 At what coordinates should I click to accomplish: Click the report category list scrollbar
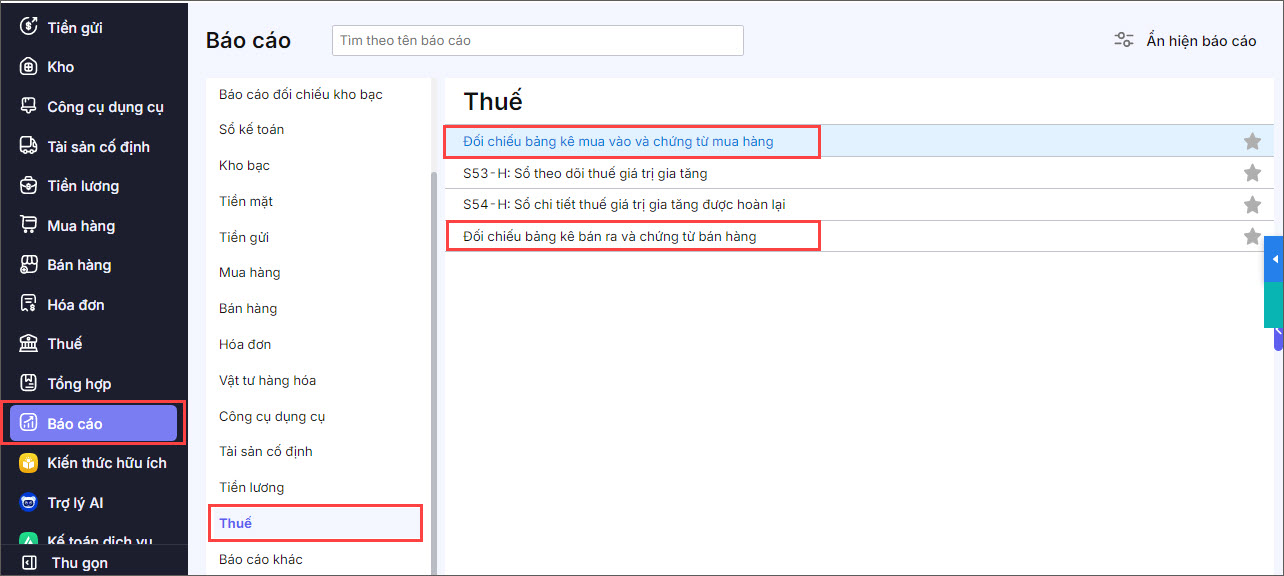pyautogui.click(x=434, y=373)
